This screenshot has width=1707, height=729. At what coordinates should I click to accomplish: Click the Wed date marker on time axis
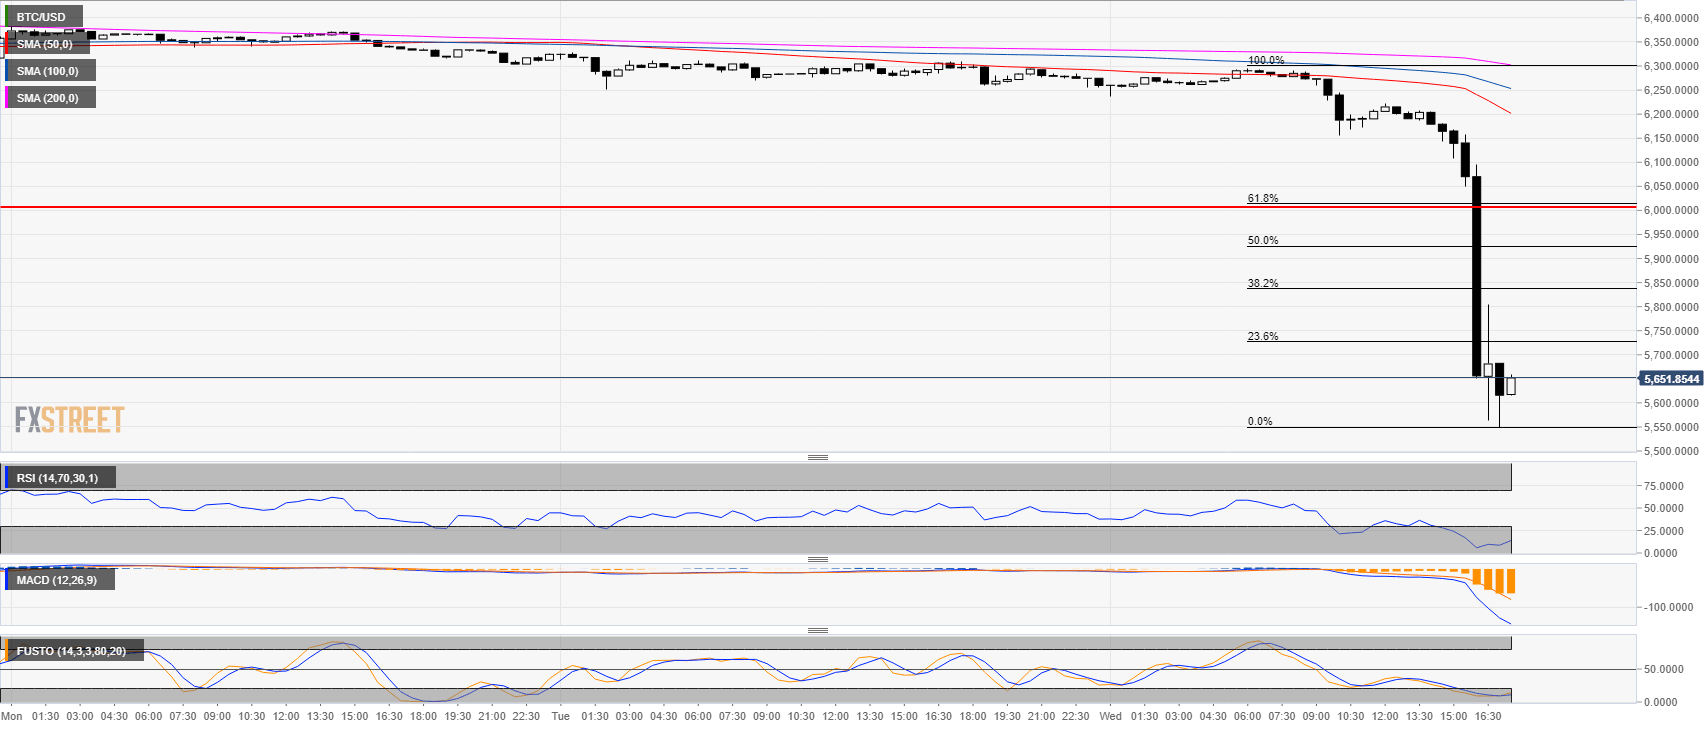(1110, 716)
